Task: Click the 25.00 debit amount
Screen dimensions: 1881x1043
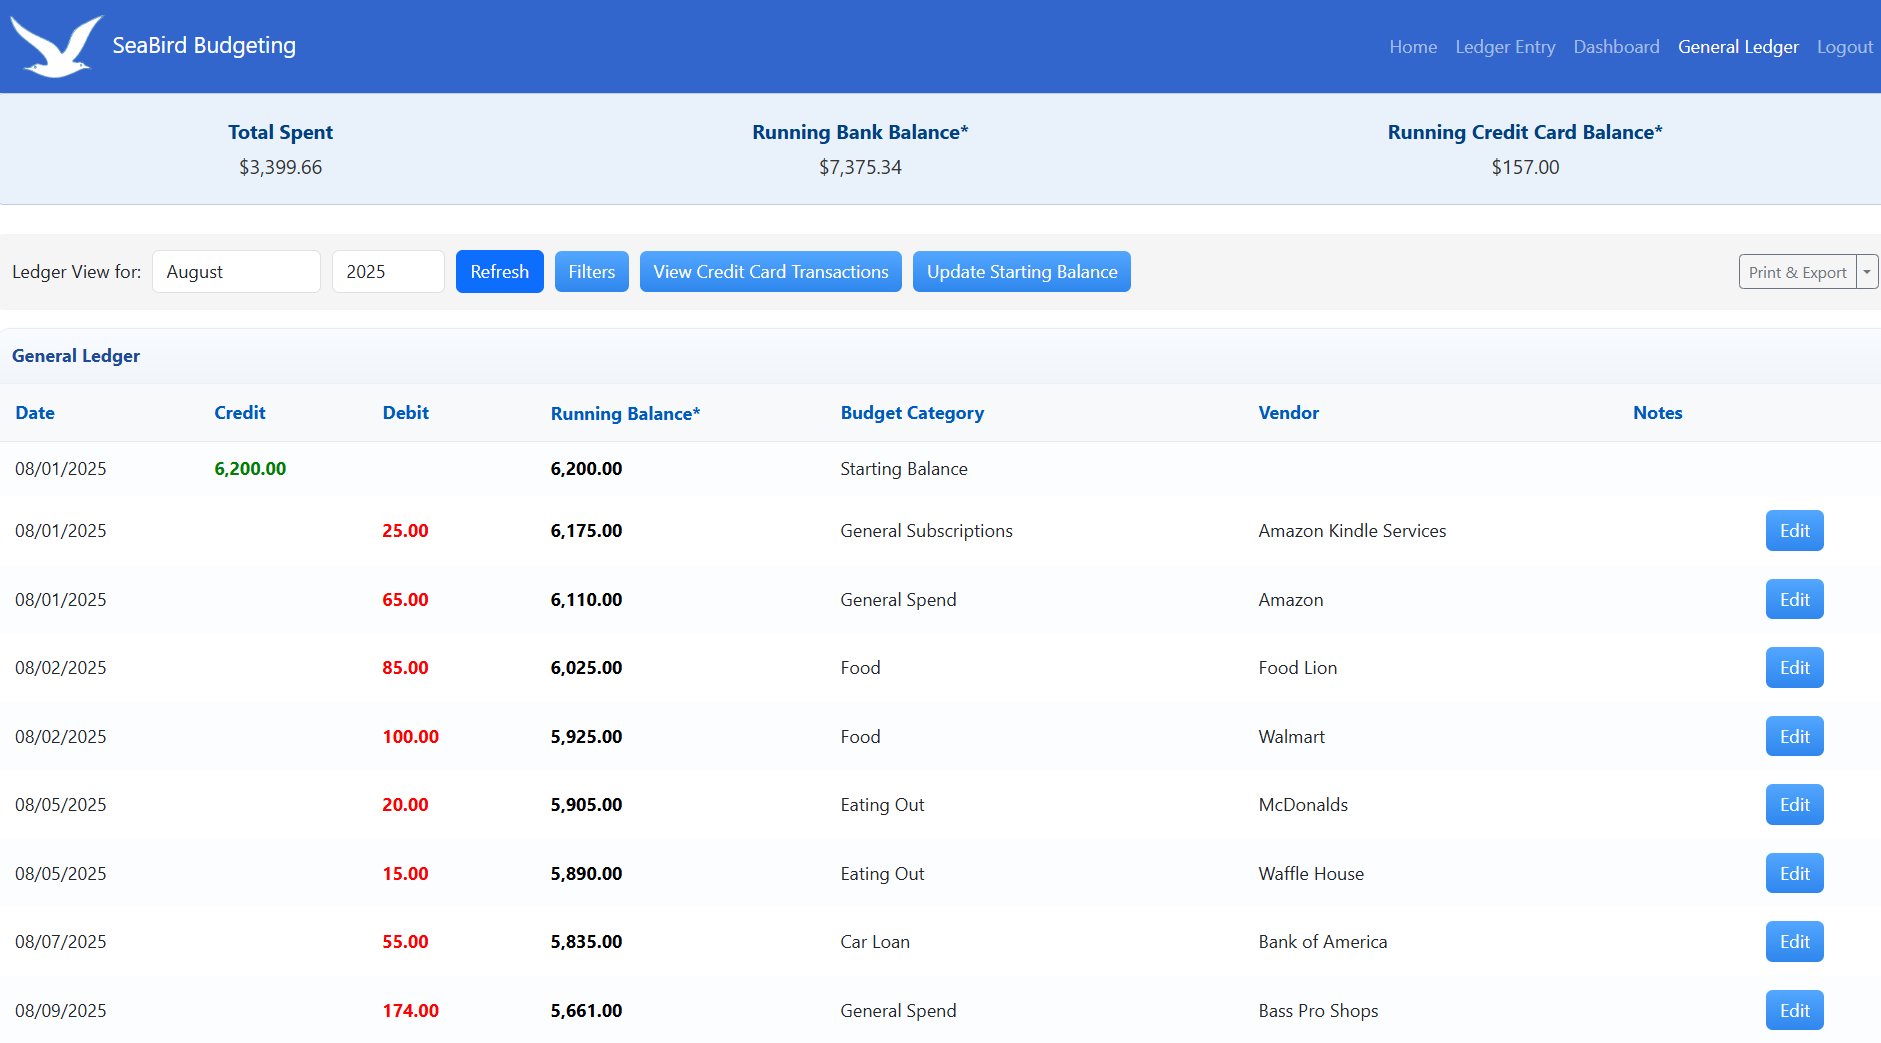Action: (x=405, y=531)
